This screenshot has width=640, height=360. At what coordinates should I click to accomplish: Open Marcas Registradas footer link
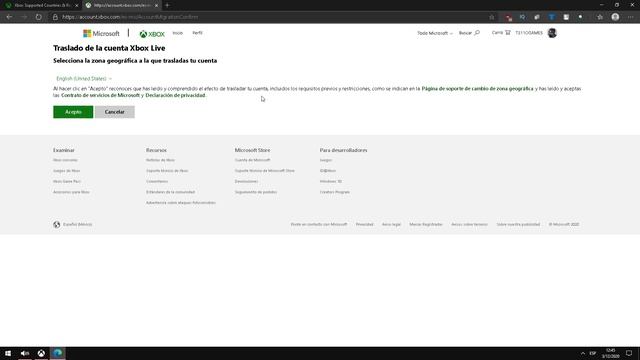tap(426, 224)
